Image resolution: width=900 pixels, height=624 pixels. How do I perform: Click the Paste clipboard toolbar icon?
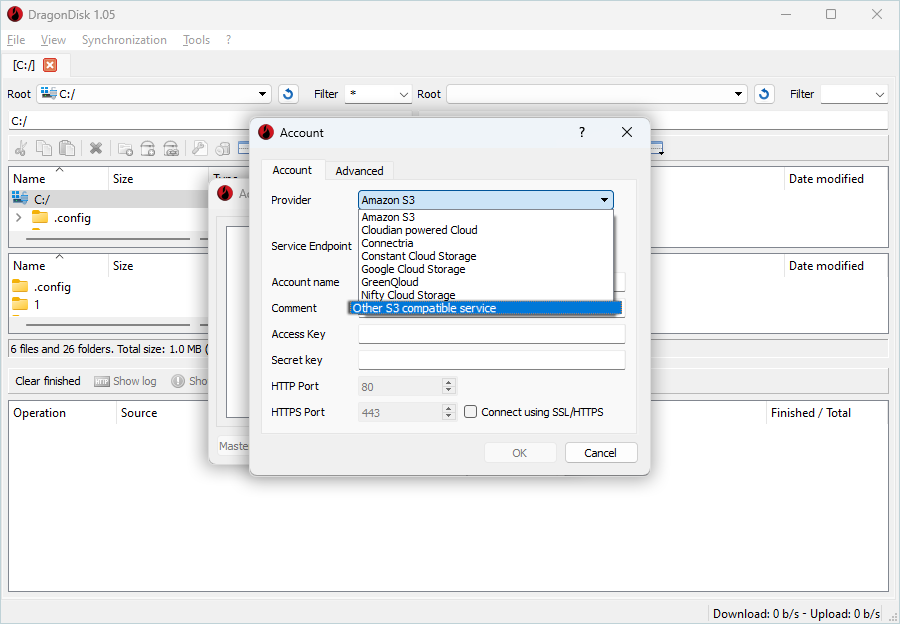click(x=67, y=149)
